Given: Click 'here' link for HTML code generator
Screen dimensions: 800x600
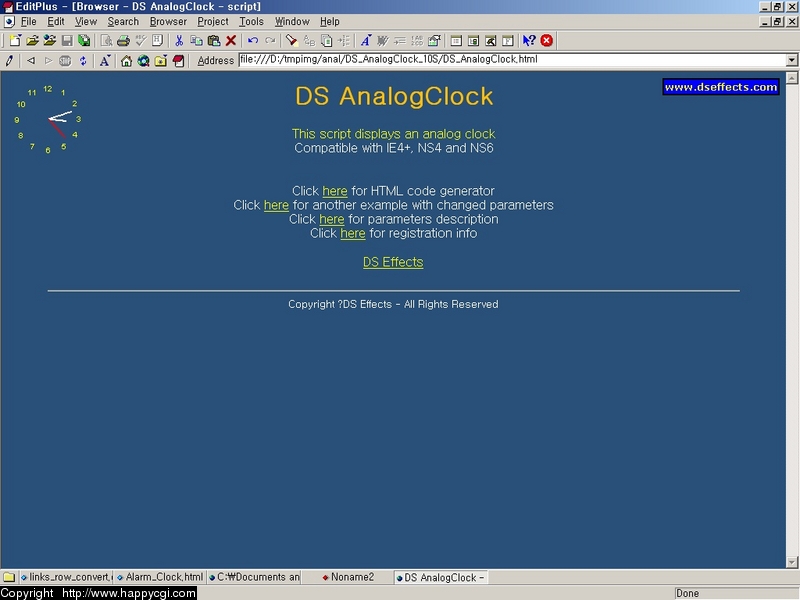Looking at the screenshot, I should click(x=335, y=191).
